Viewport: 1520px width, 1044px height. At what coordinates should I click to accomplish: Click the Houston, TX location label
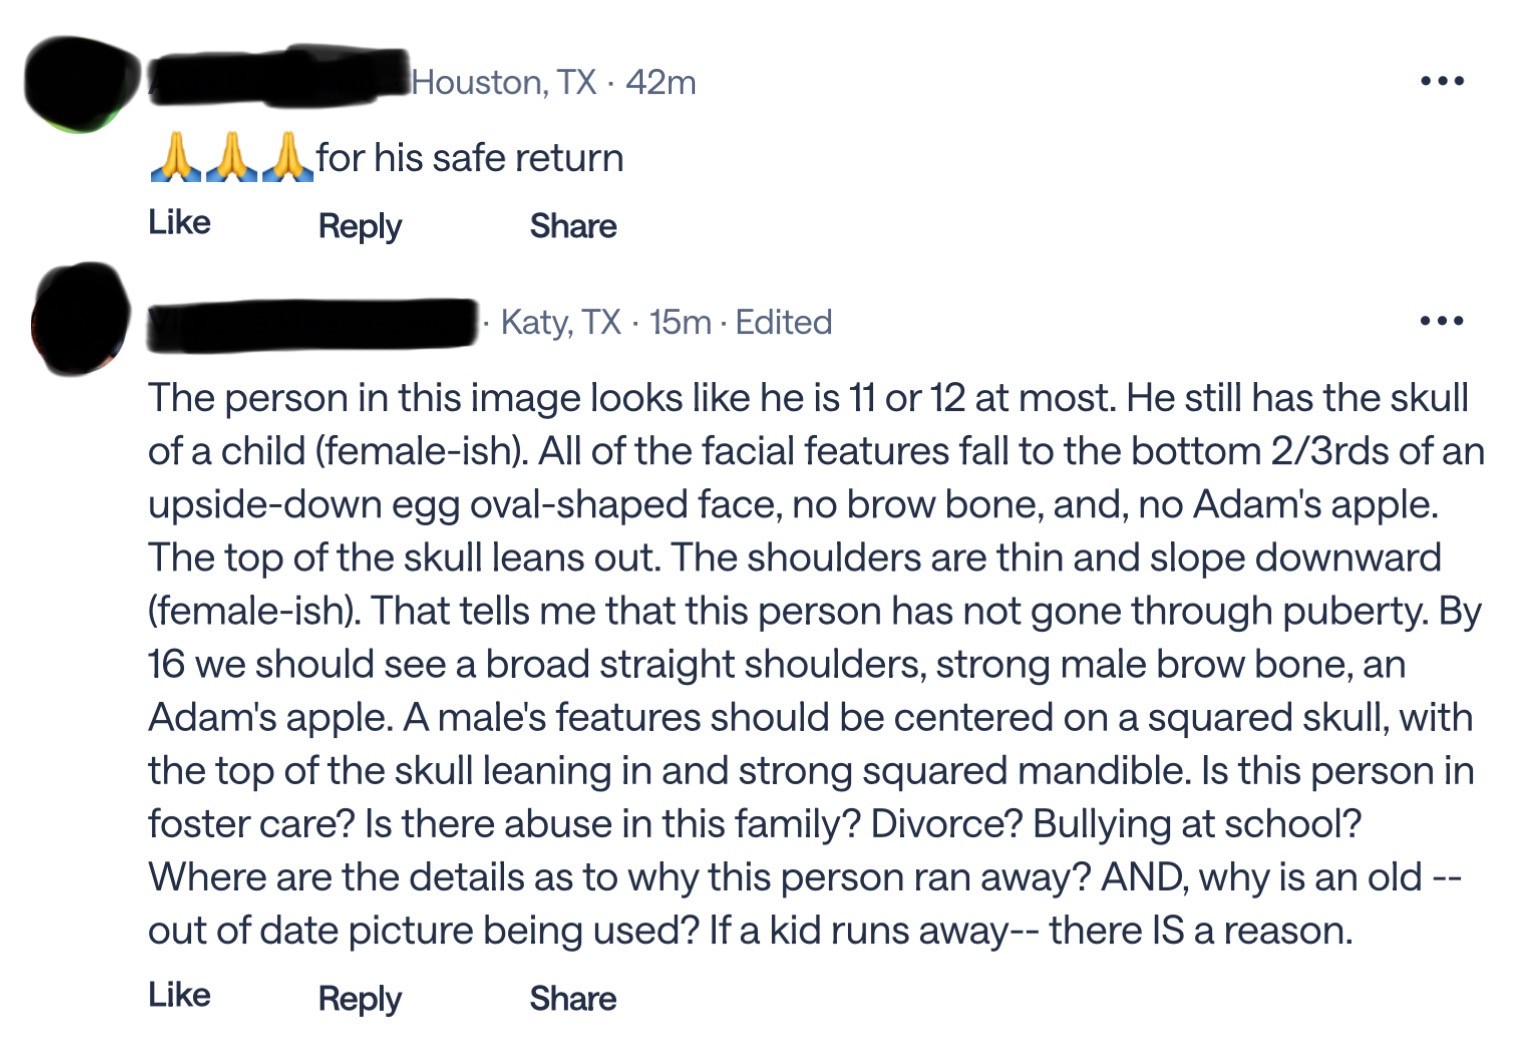(x=504, y=82)
